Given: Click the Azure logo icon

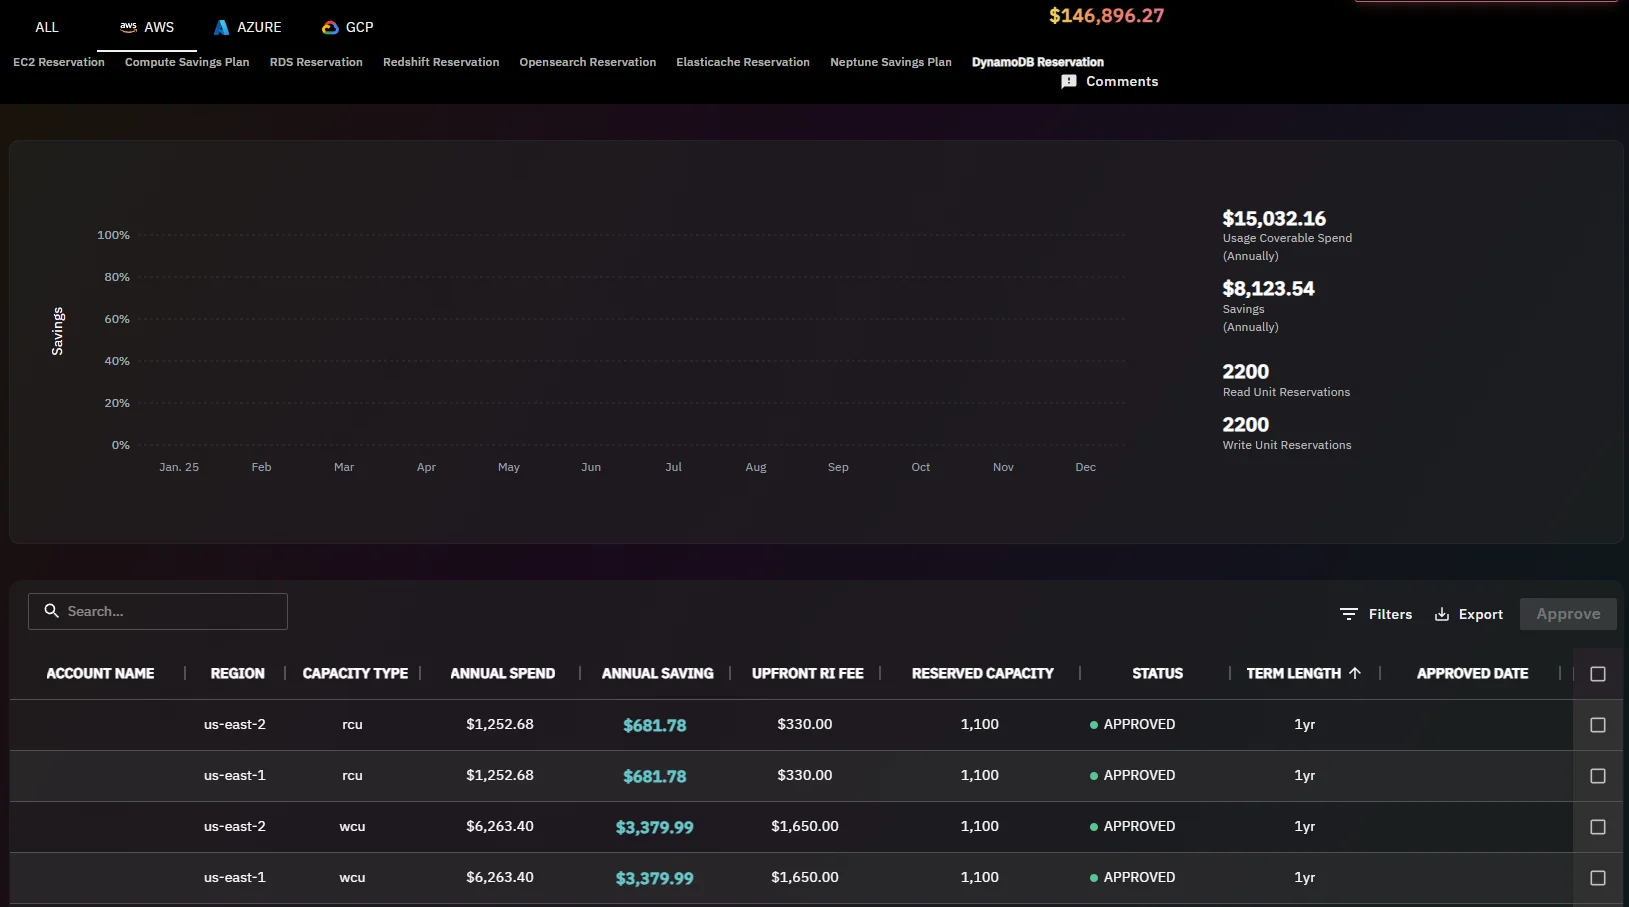Looking at the screenshot, I should pyautogui.click(x=222, y=27).
